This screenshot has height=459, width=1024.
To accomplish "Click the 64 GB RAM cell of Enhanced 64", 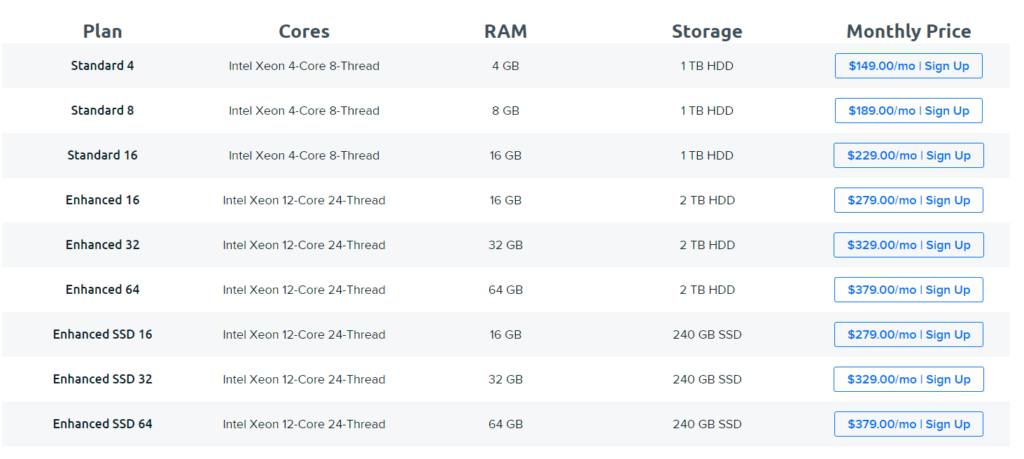I will point(505,290).
